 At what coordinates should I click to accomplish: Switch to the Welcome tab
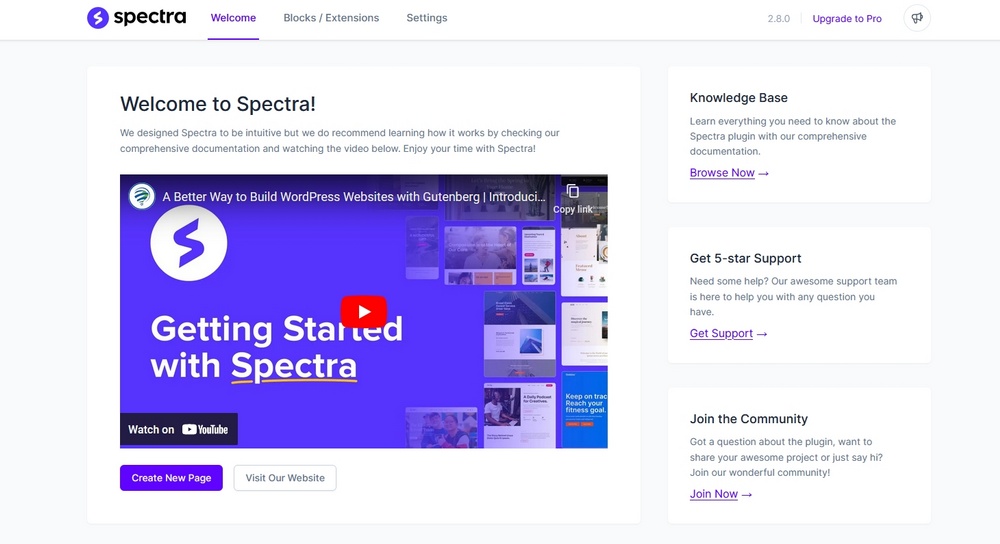(x=233, y=18)
